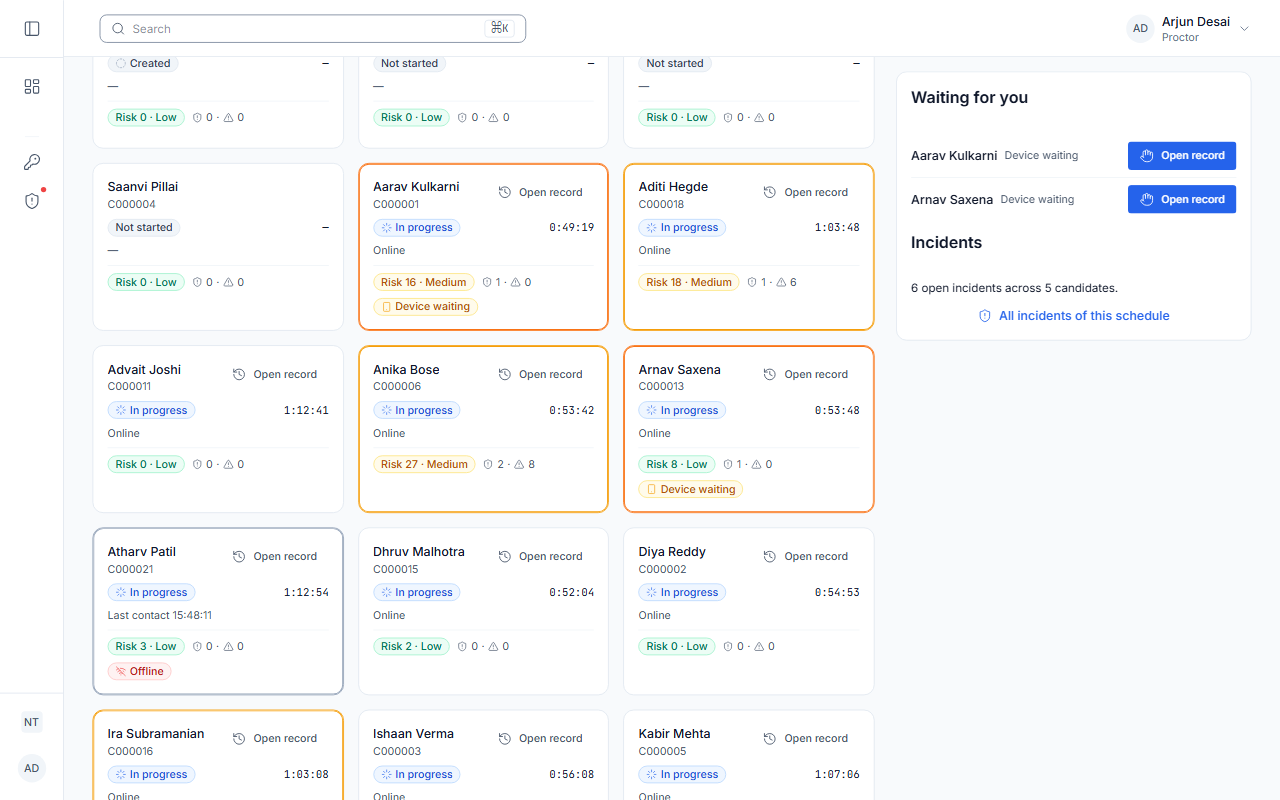Screen dimensions: 1280x800
Task: Open record from Ira Subramanian's card
Action: click(275, 738)
